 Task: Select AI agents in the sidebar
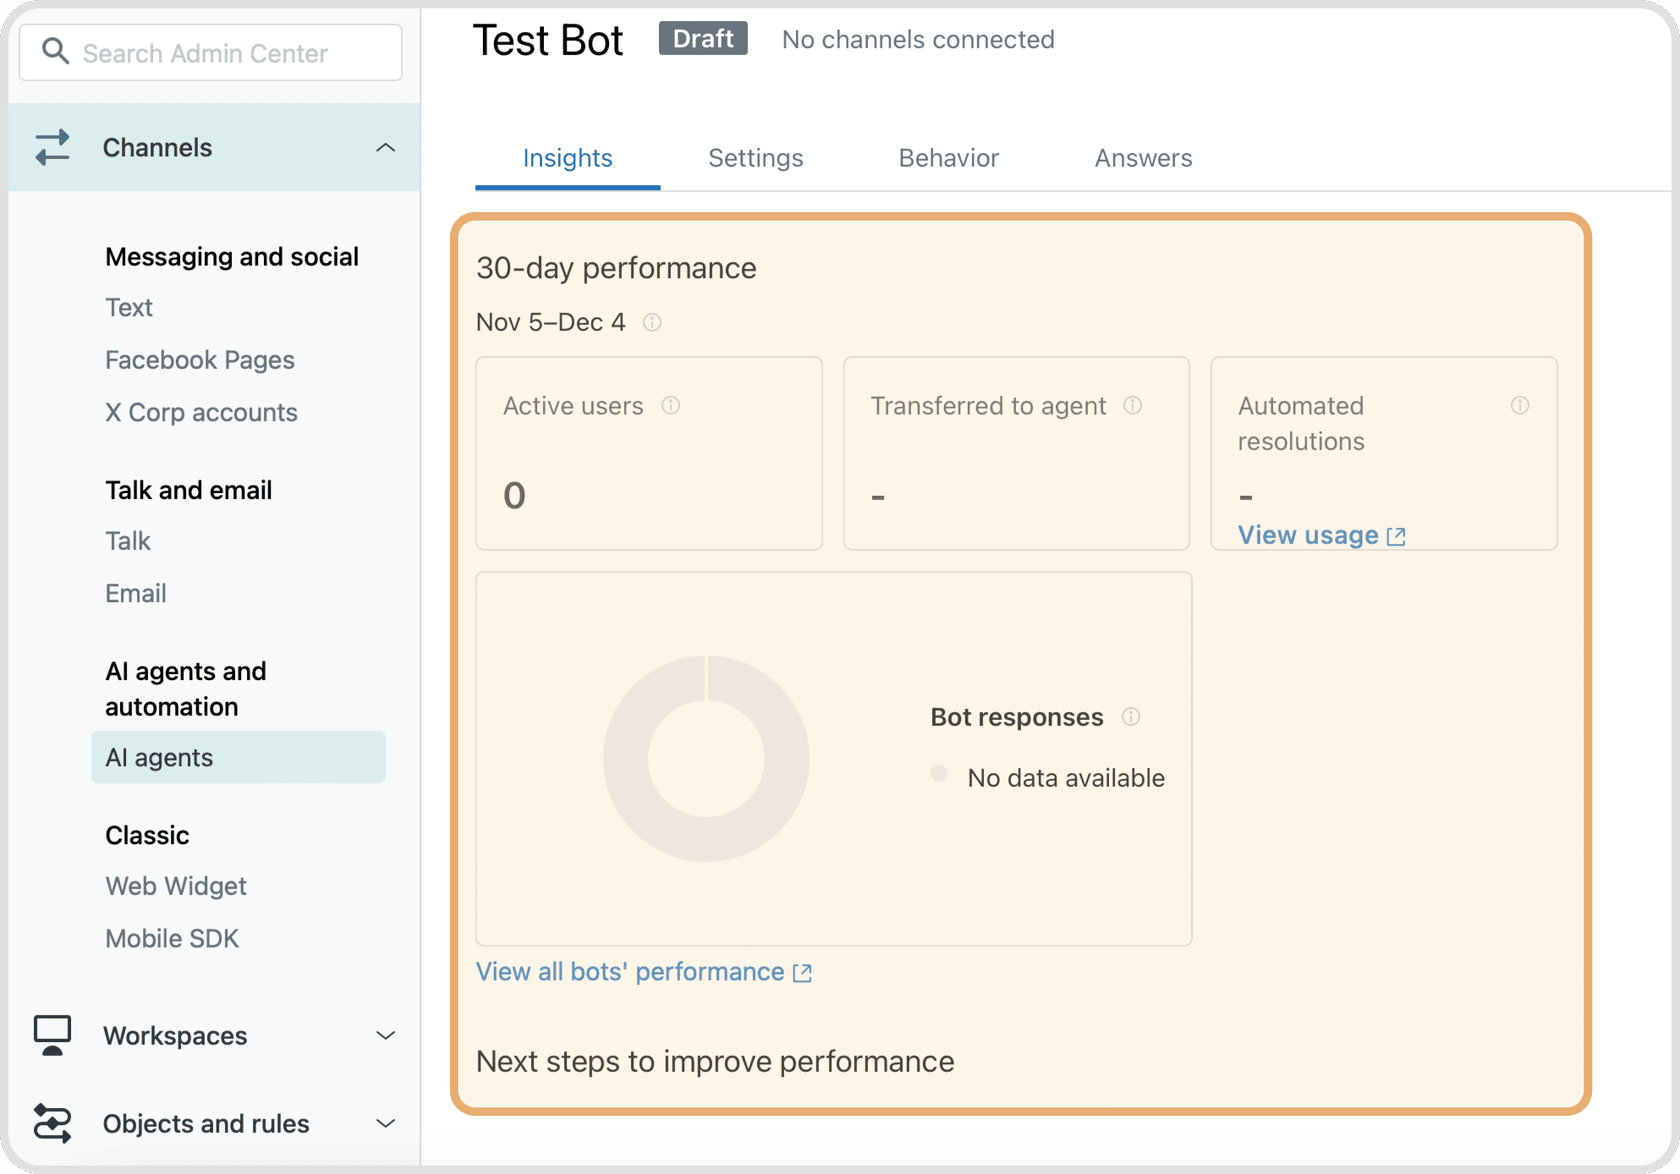pyautogui.click(x=159, y=757)
